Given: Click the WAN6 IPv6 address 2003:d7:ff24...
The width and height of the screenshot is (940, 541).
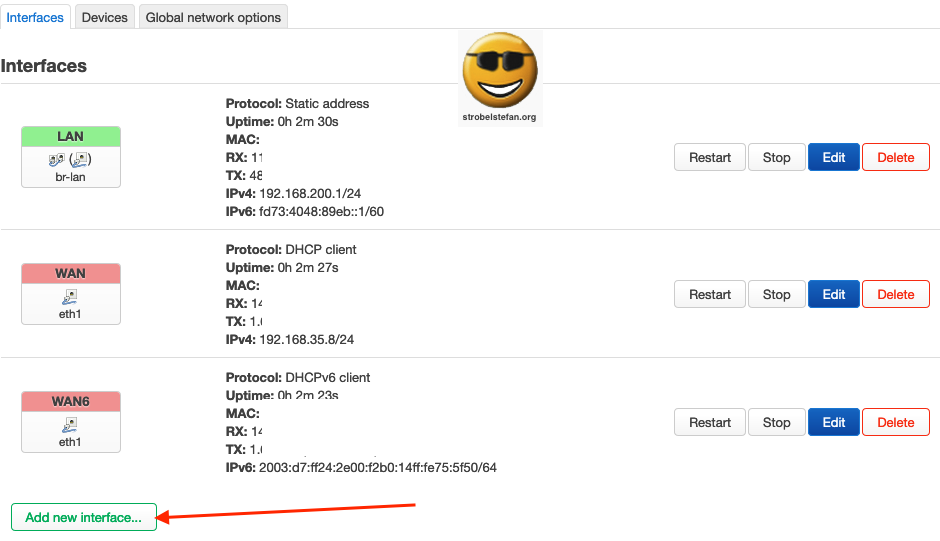Looking at the screenshot, I should coord(378,467).
